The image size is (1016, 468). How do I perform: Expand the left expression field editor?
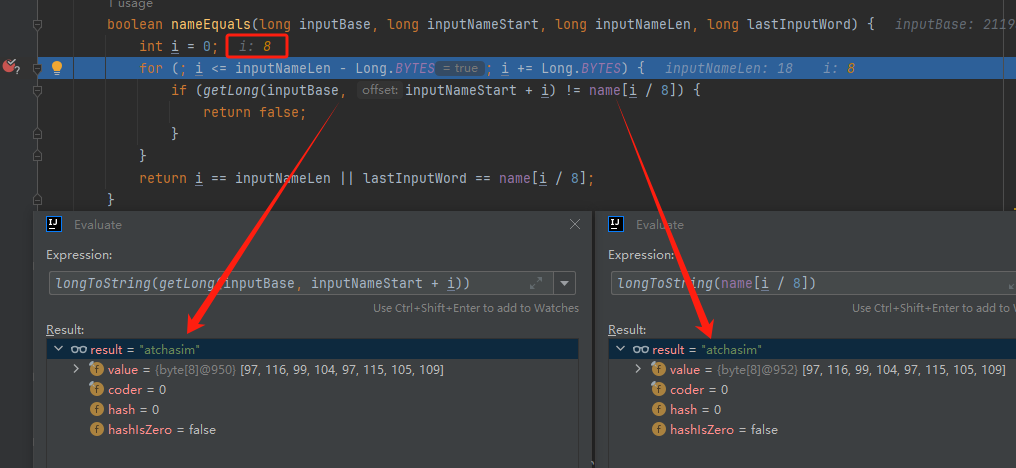pyautogui.click(x=536, y=283)
